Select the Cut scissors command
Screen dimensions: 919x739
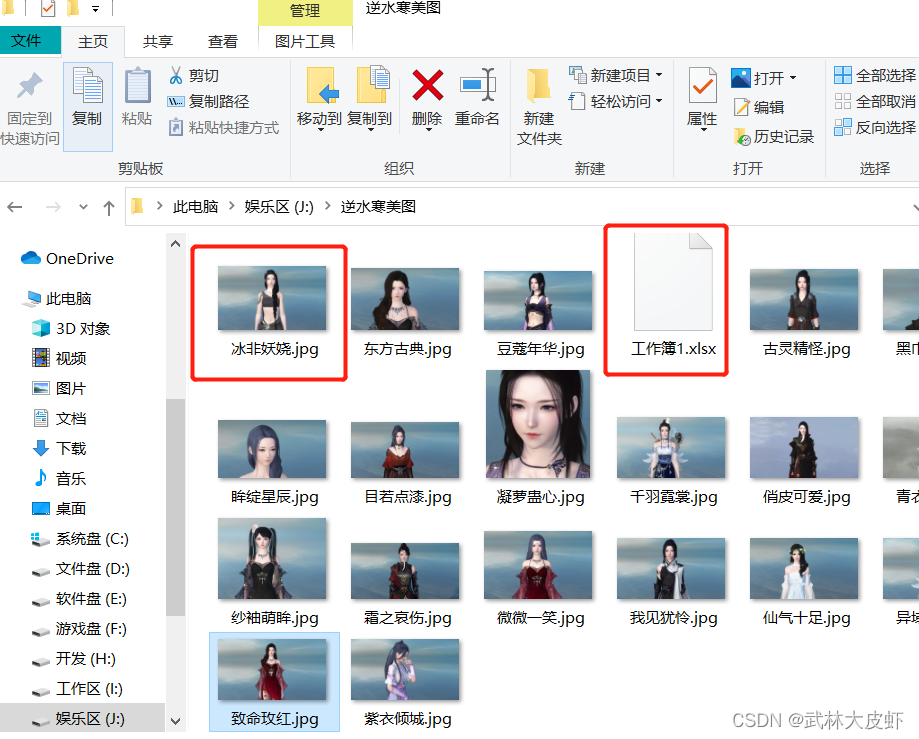tap(194, 76)
